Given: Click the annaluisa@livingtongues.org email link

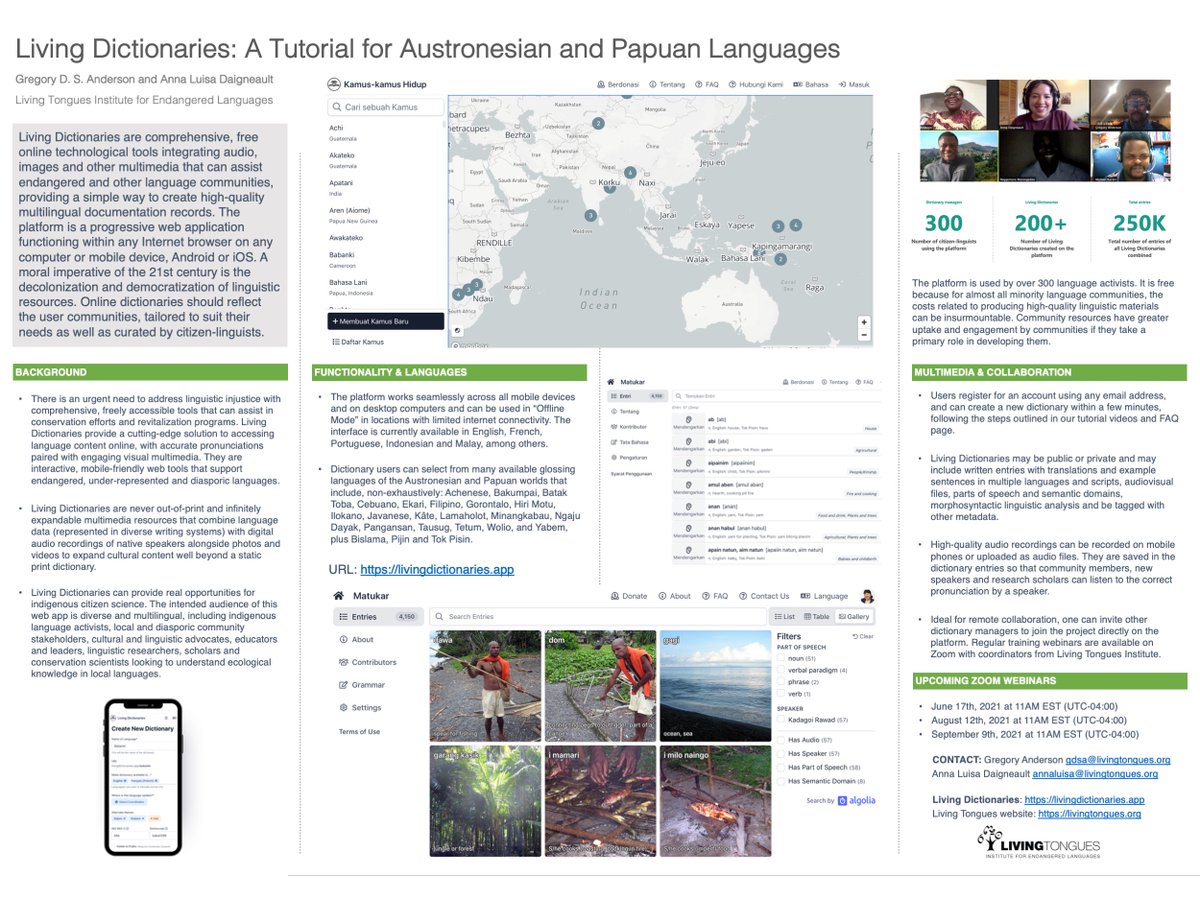Looking at the screenshot, I should [x=1097, y=774].
